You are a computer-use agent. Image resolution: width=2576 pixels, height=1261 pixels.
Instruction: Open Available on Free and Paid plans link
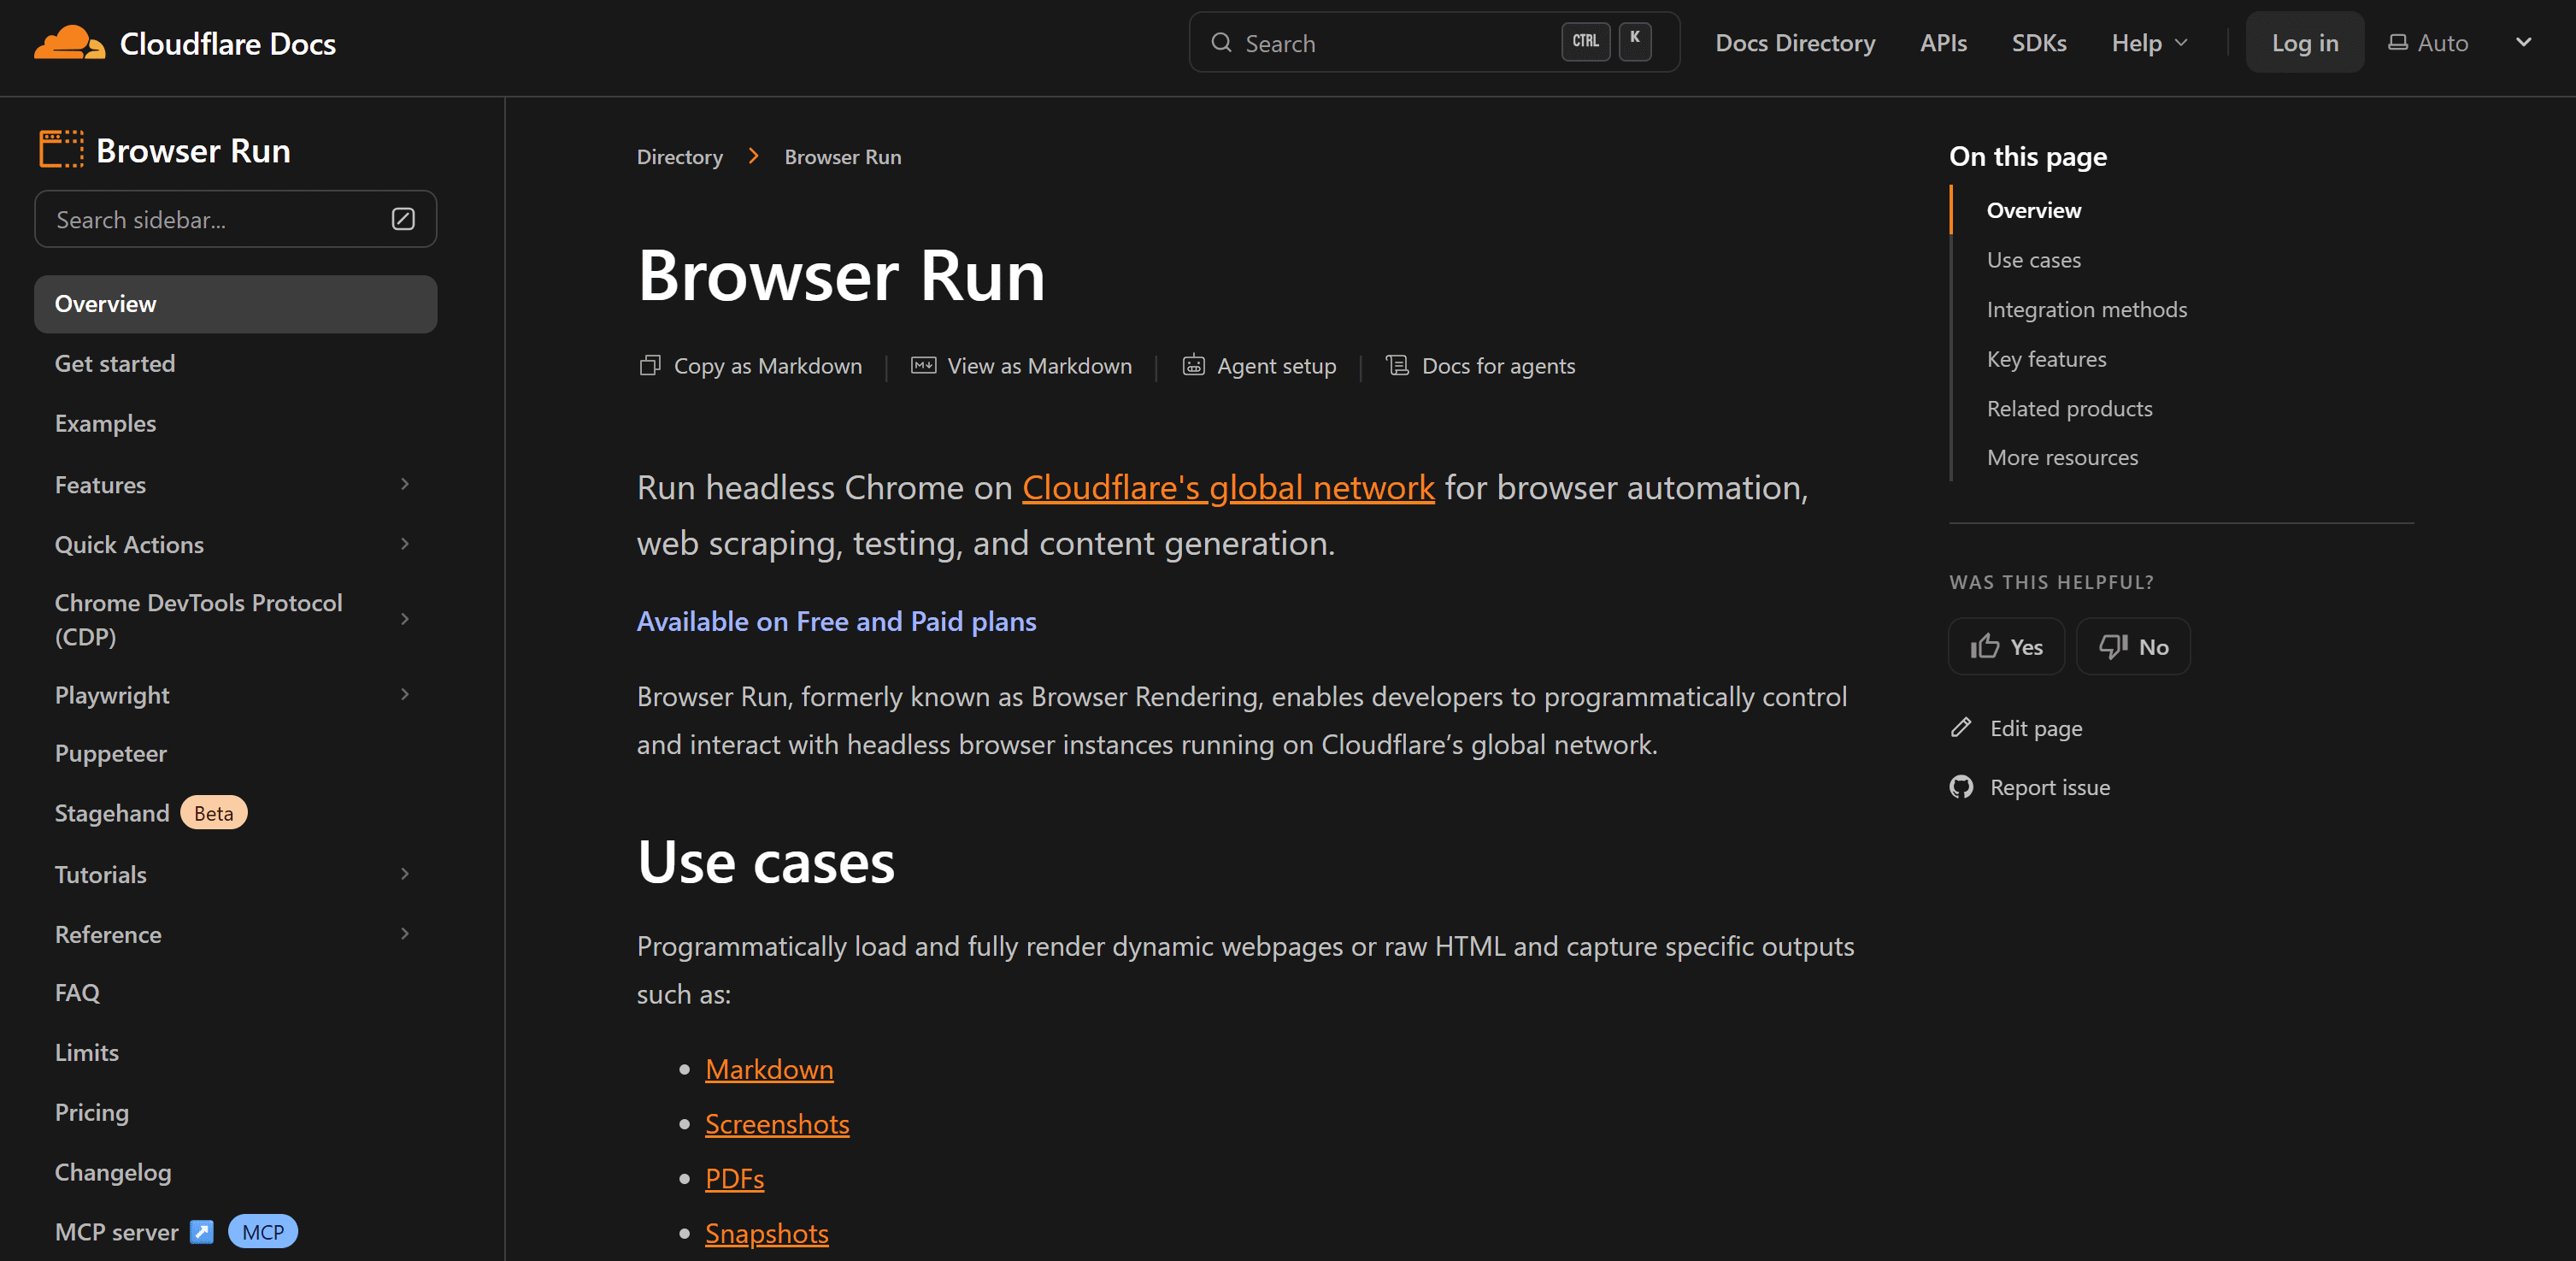[x=836, y=621]
